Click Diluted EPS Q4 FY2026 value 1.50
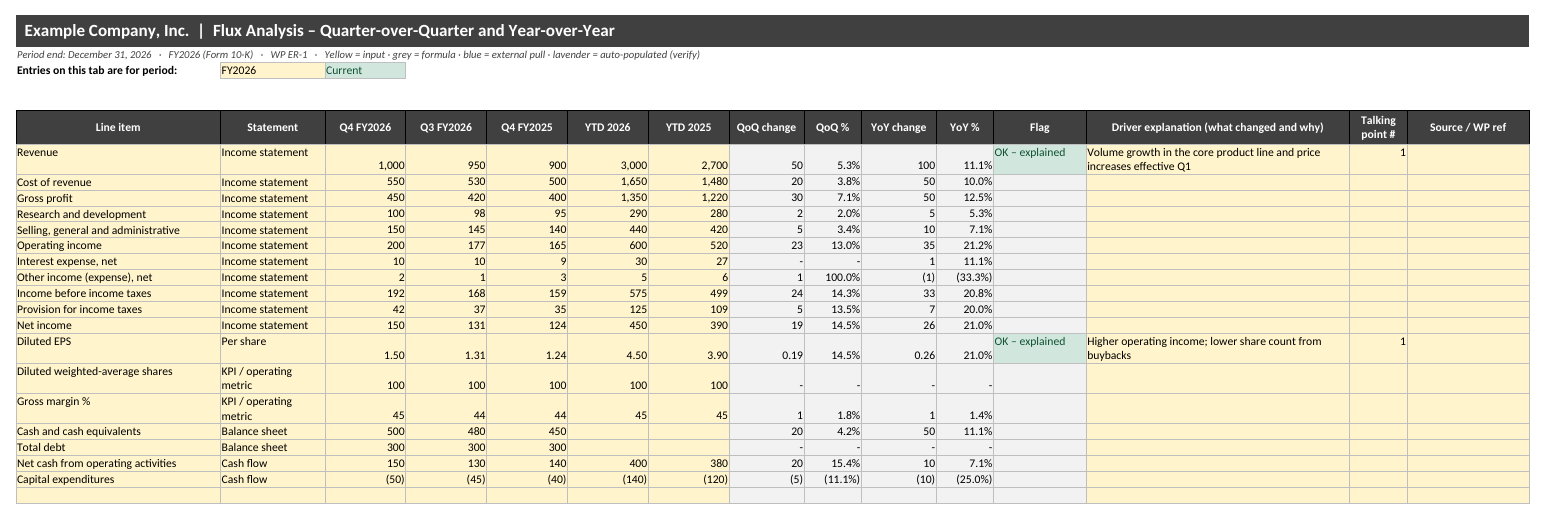Image resolution: width=1545 pixels, height=519 pixels. click(x=365, y=349)
